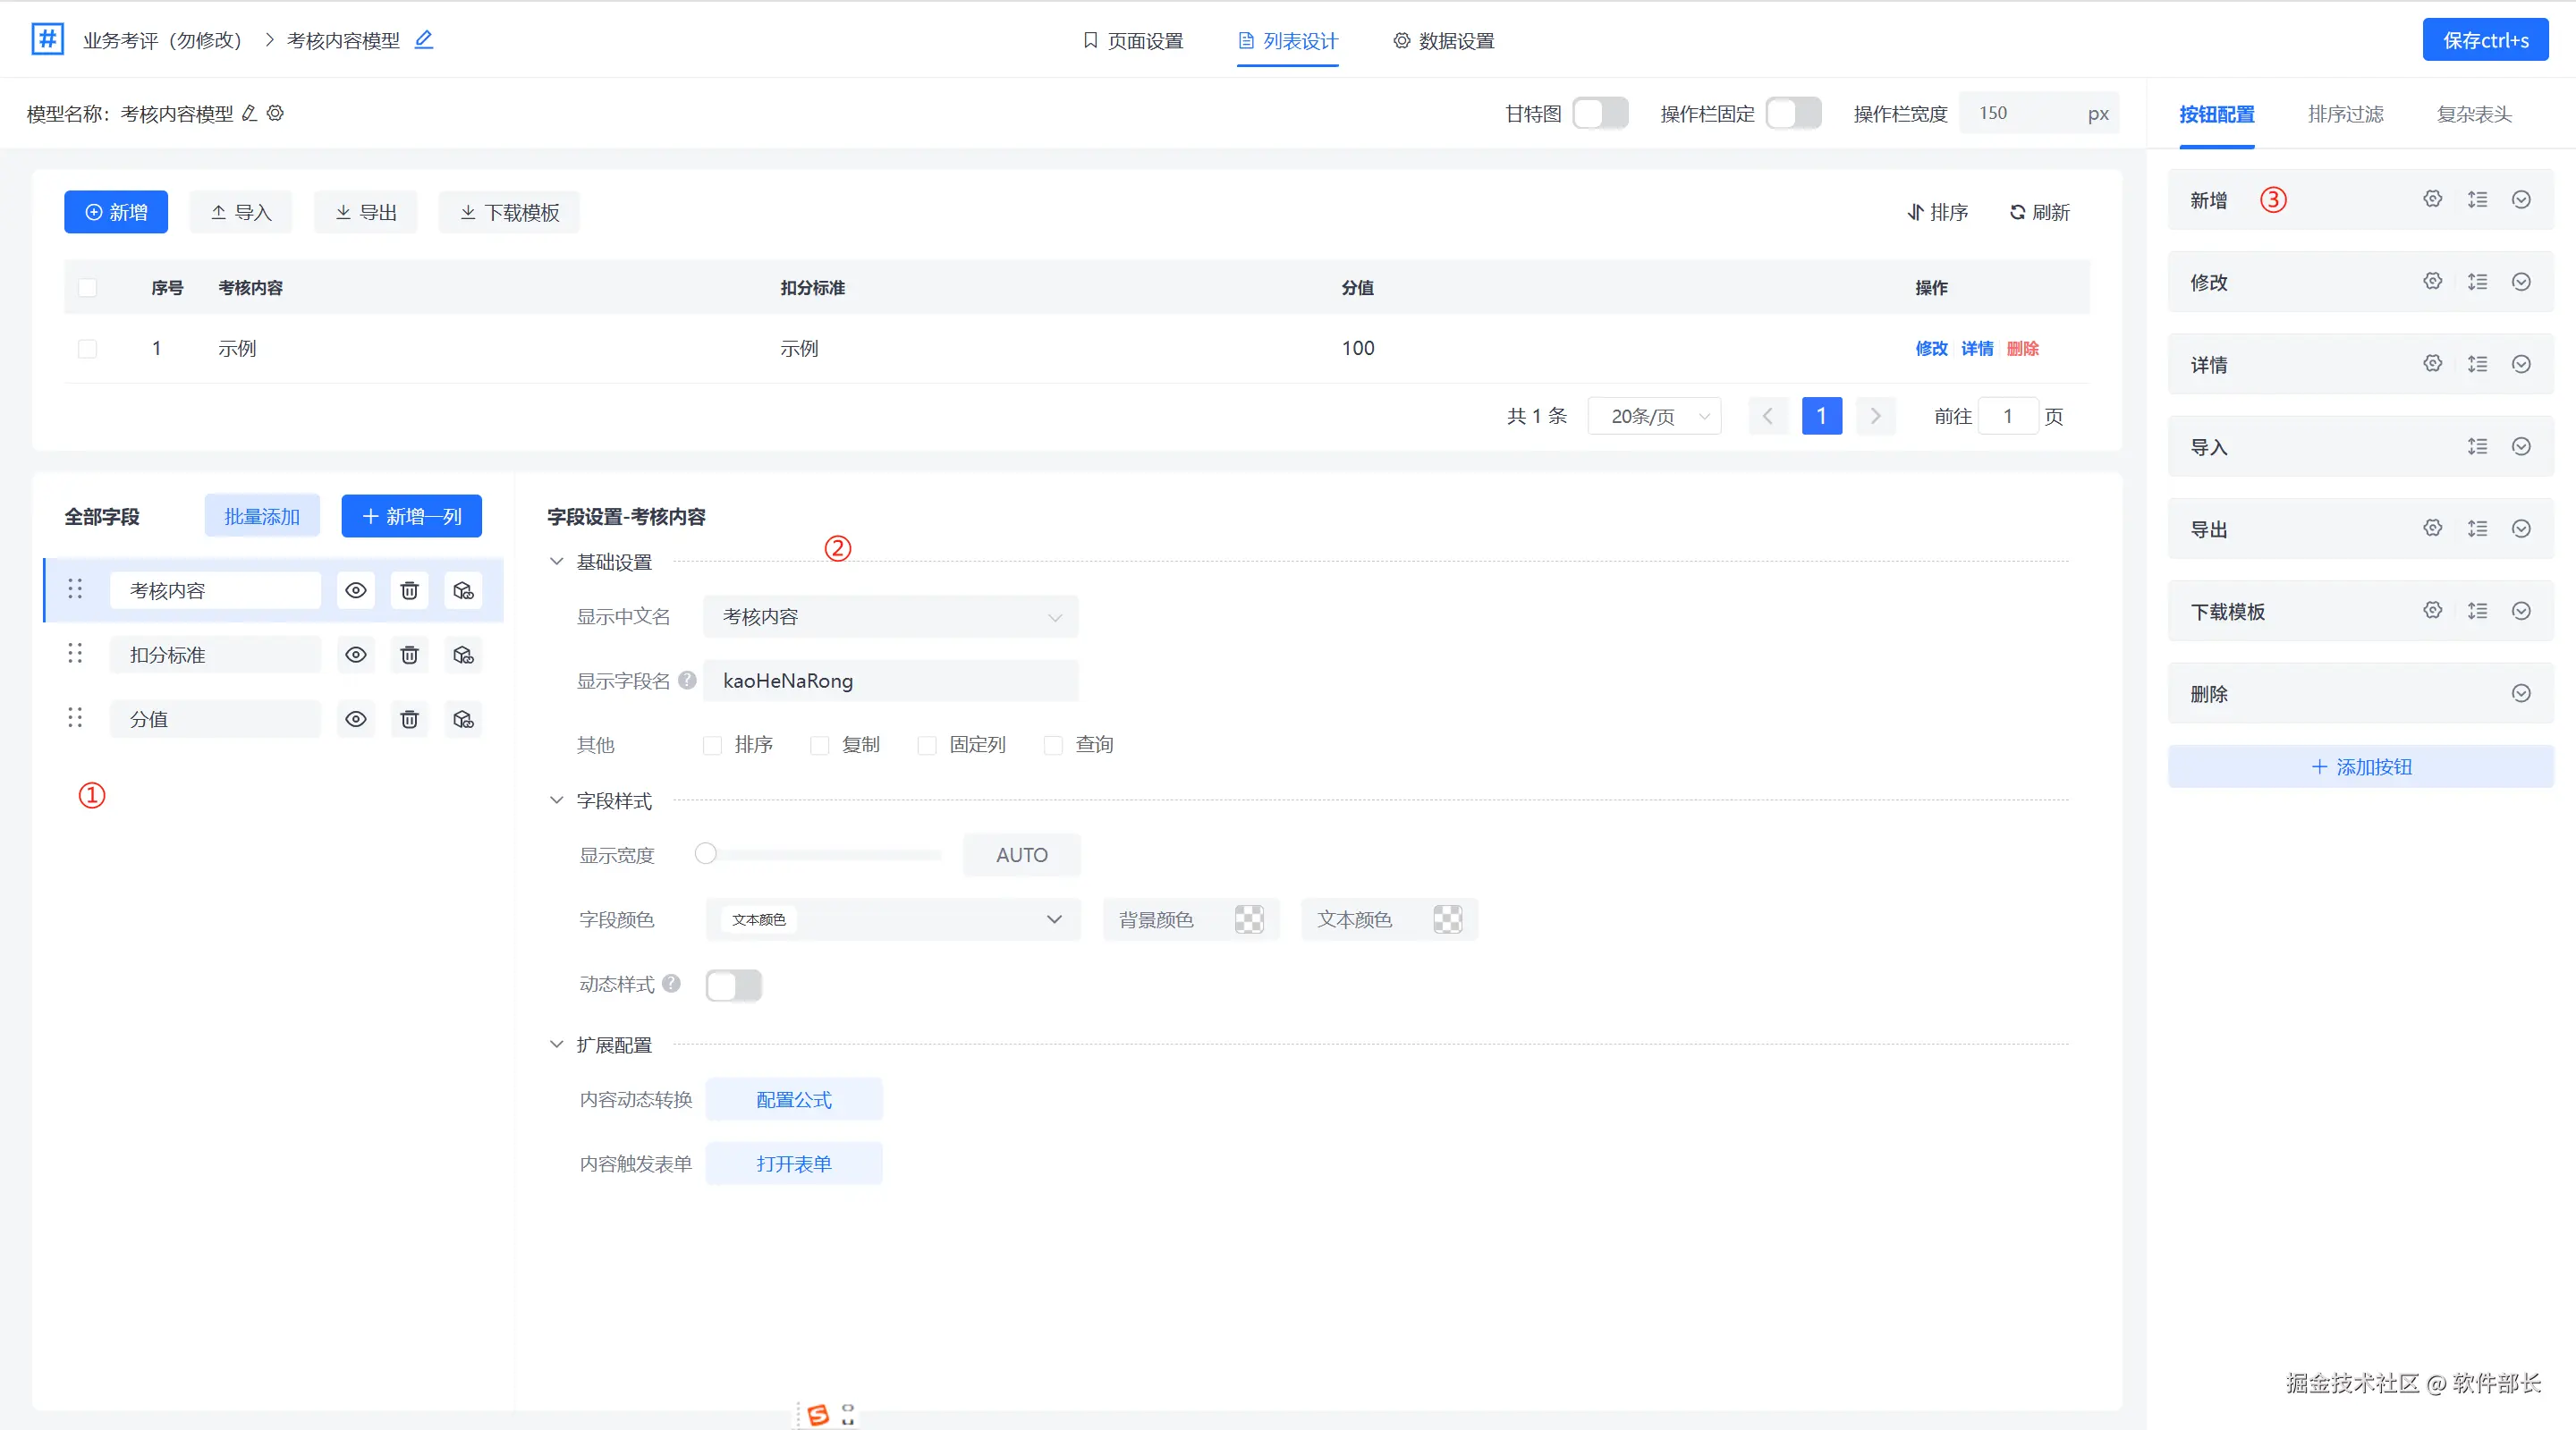The width and height of the screenshot is (2576, 1430).
Task: Click the gear icon on the 新增 button row
Action: pyautogui.click(x=2432, y=199)
